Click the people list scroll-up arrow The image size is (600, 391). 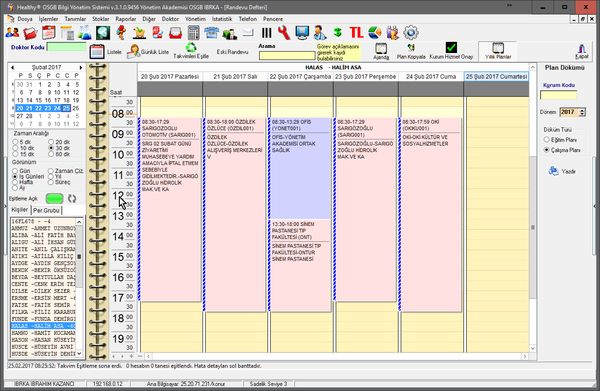point(79,222)
